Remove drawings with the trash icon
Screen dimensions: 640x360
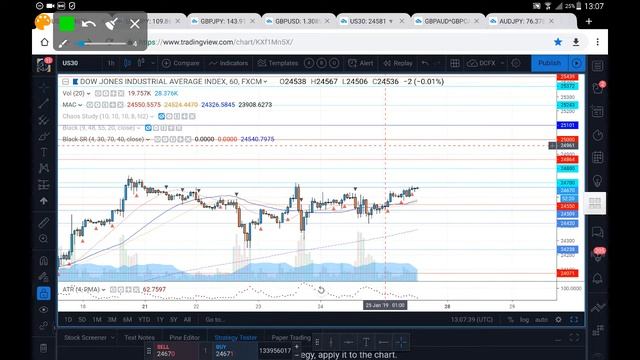pos(43,348)
